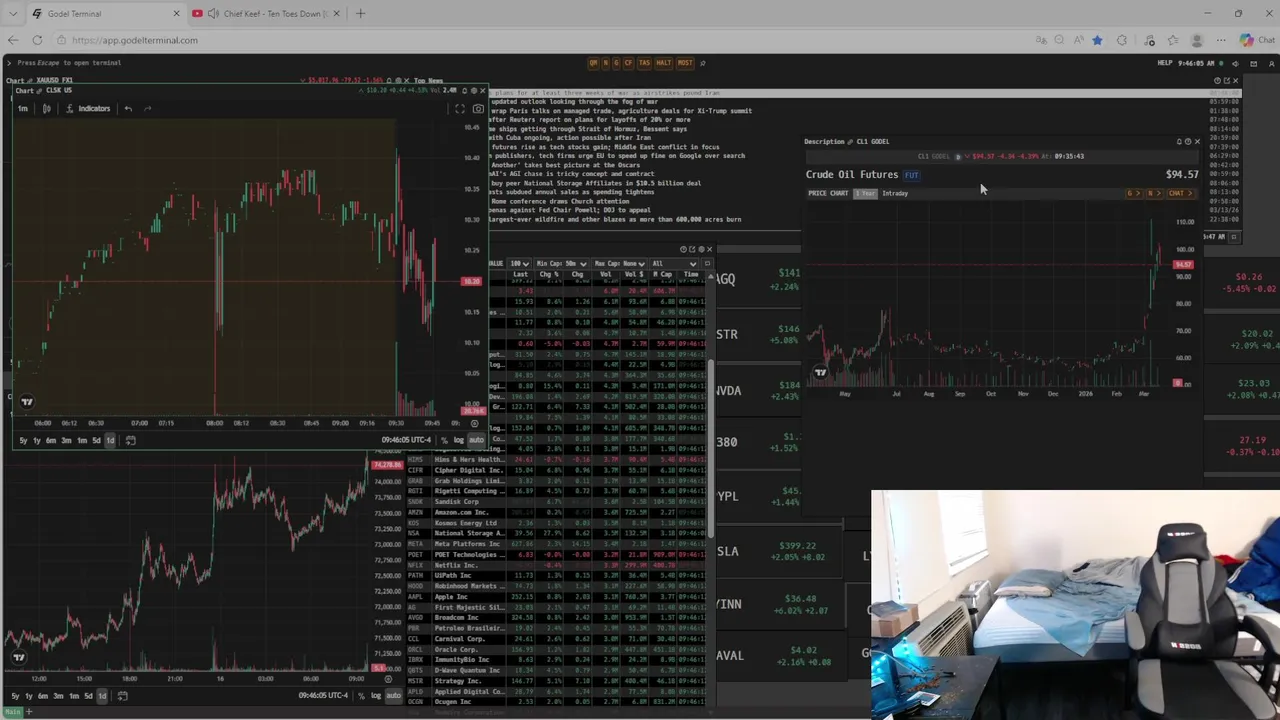Open go-to-date calendar on lower chart

point(122,695)
